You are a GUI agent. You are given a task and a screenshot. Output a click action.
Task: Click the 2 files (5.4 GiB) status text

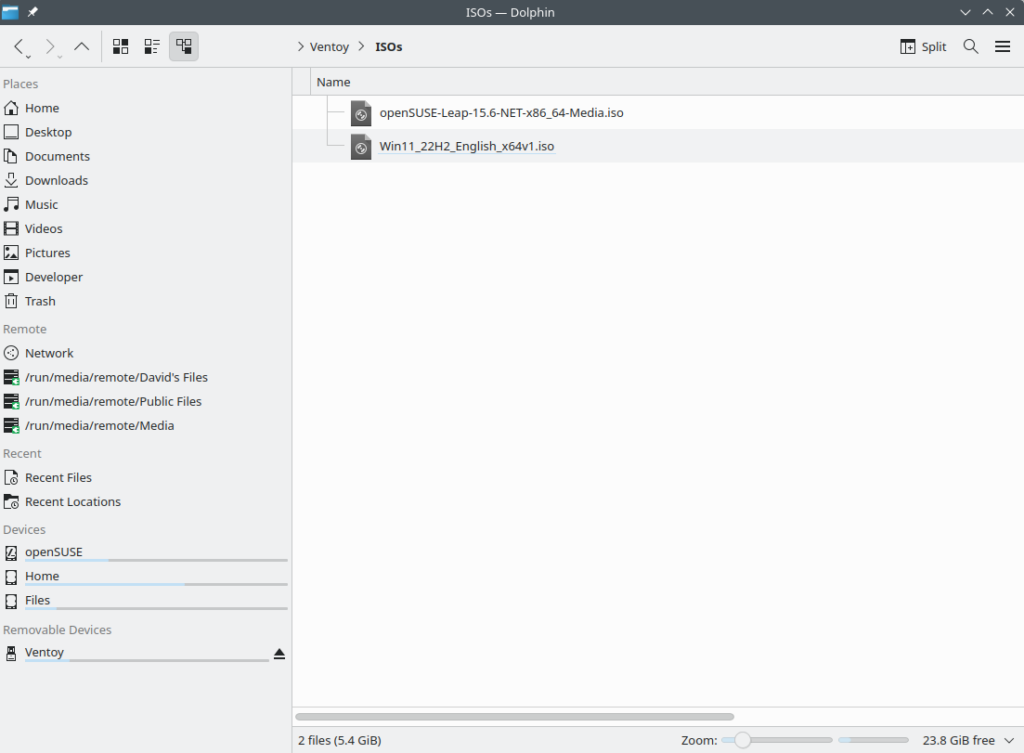(340, 741)
